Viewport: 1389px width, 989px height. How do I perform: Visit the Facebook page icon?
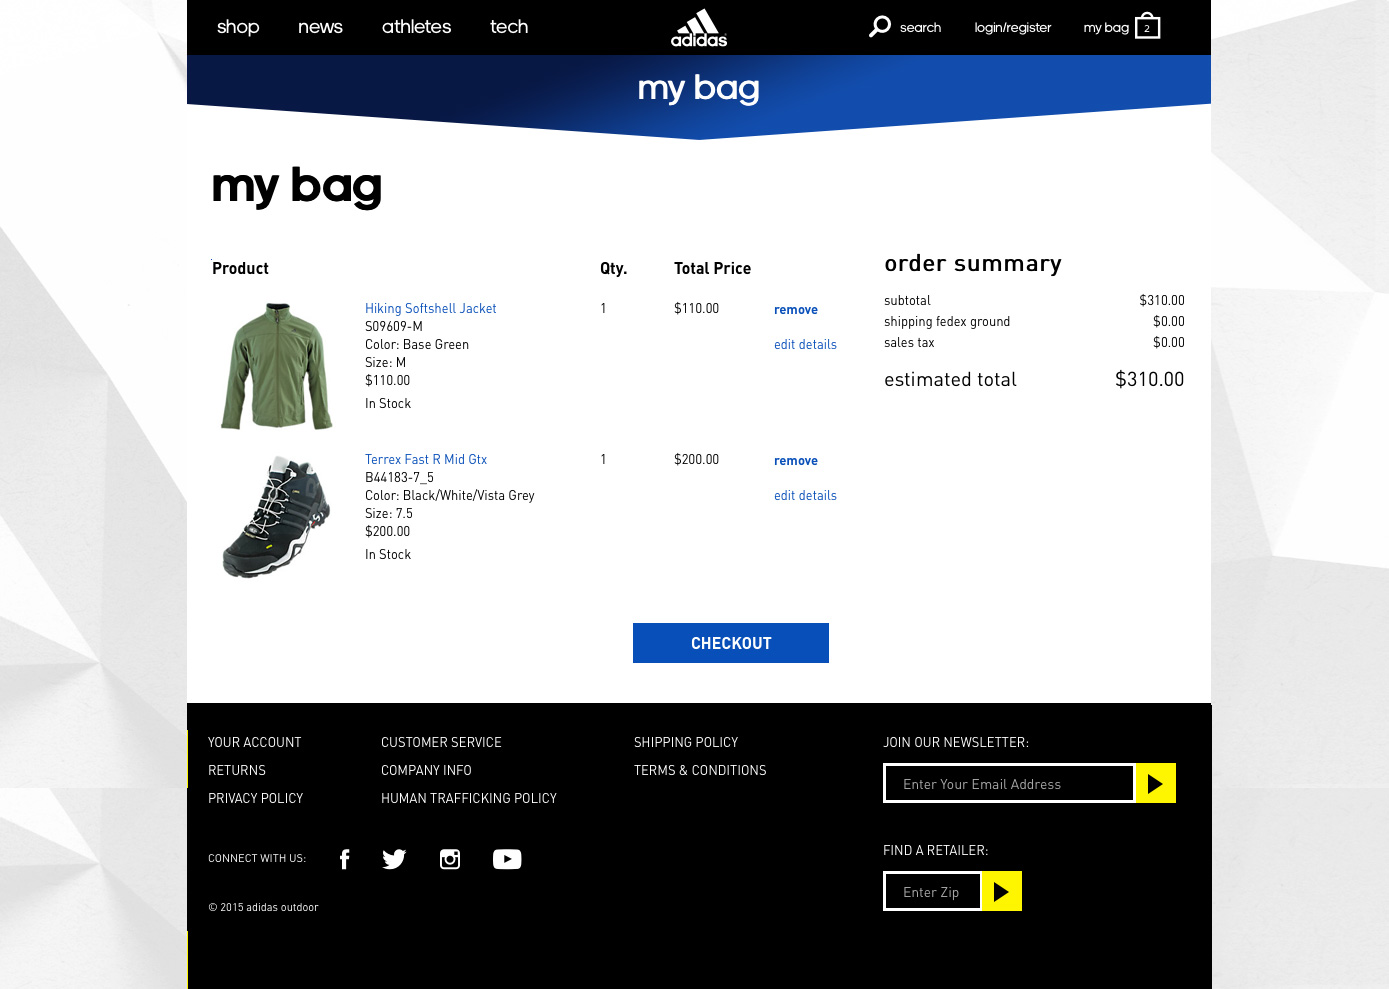pyautogui.click(x=344, y=859)
